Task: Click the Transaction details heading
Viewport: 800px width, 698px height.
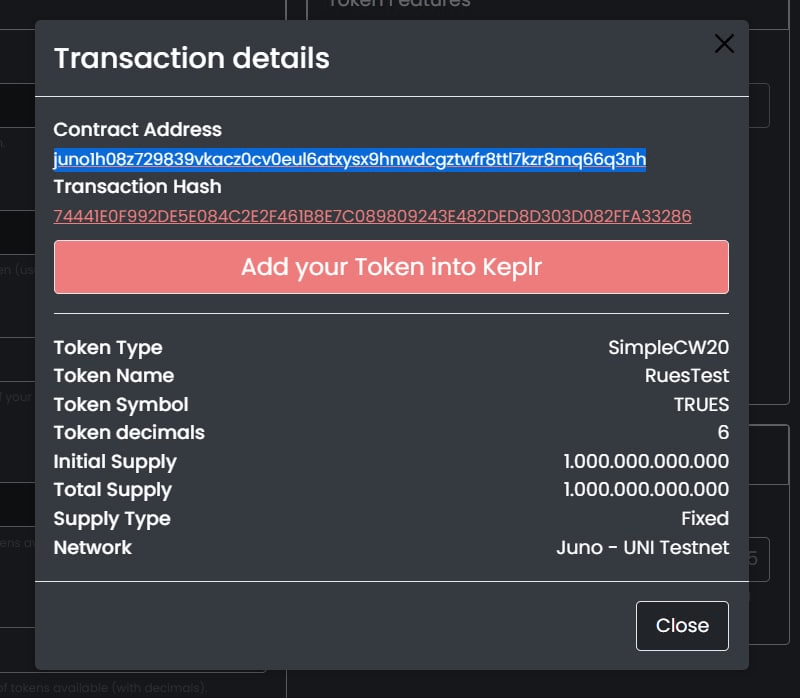Action: (x=191, y=58)
